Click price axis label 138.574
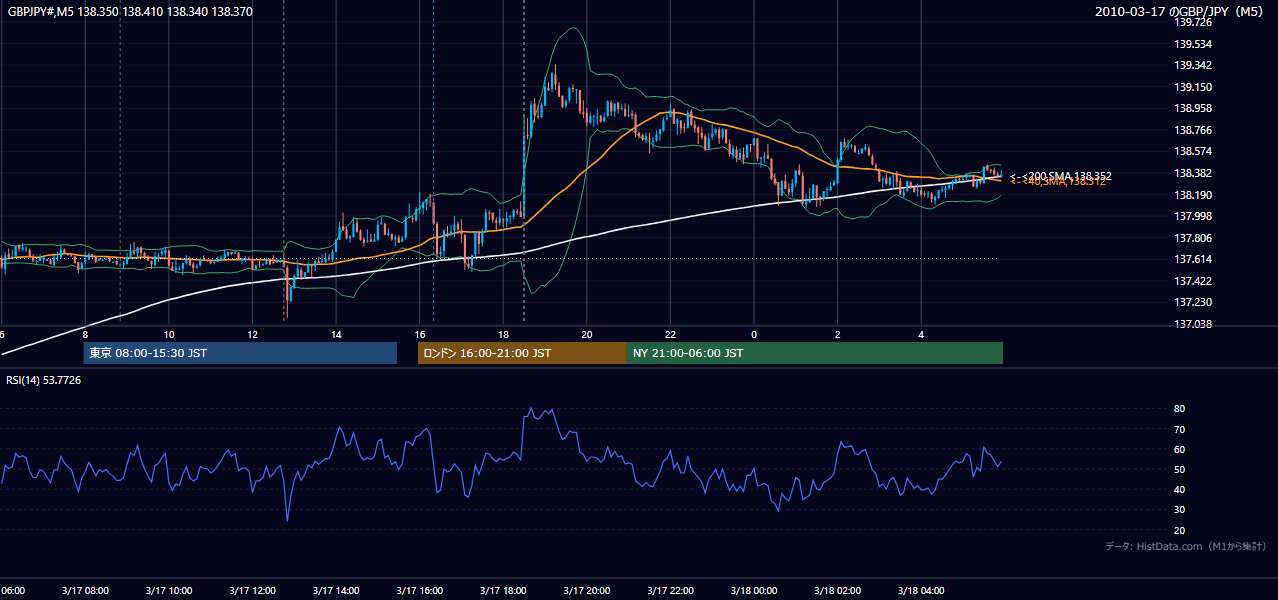This screenshot has width=1278, height=600. click(1193, 151)
